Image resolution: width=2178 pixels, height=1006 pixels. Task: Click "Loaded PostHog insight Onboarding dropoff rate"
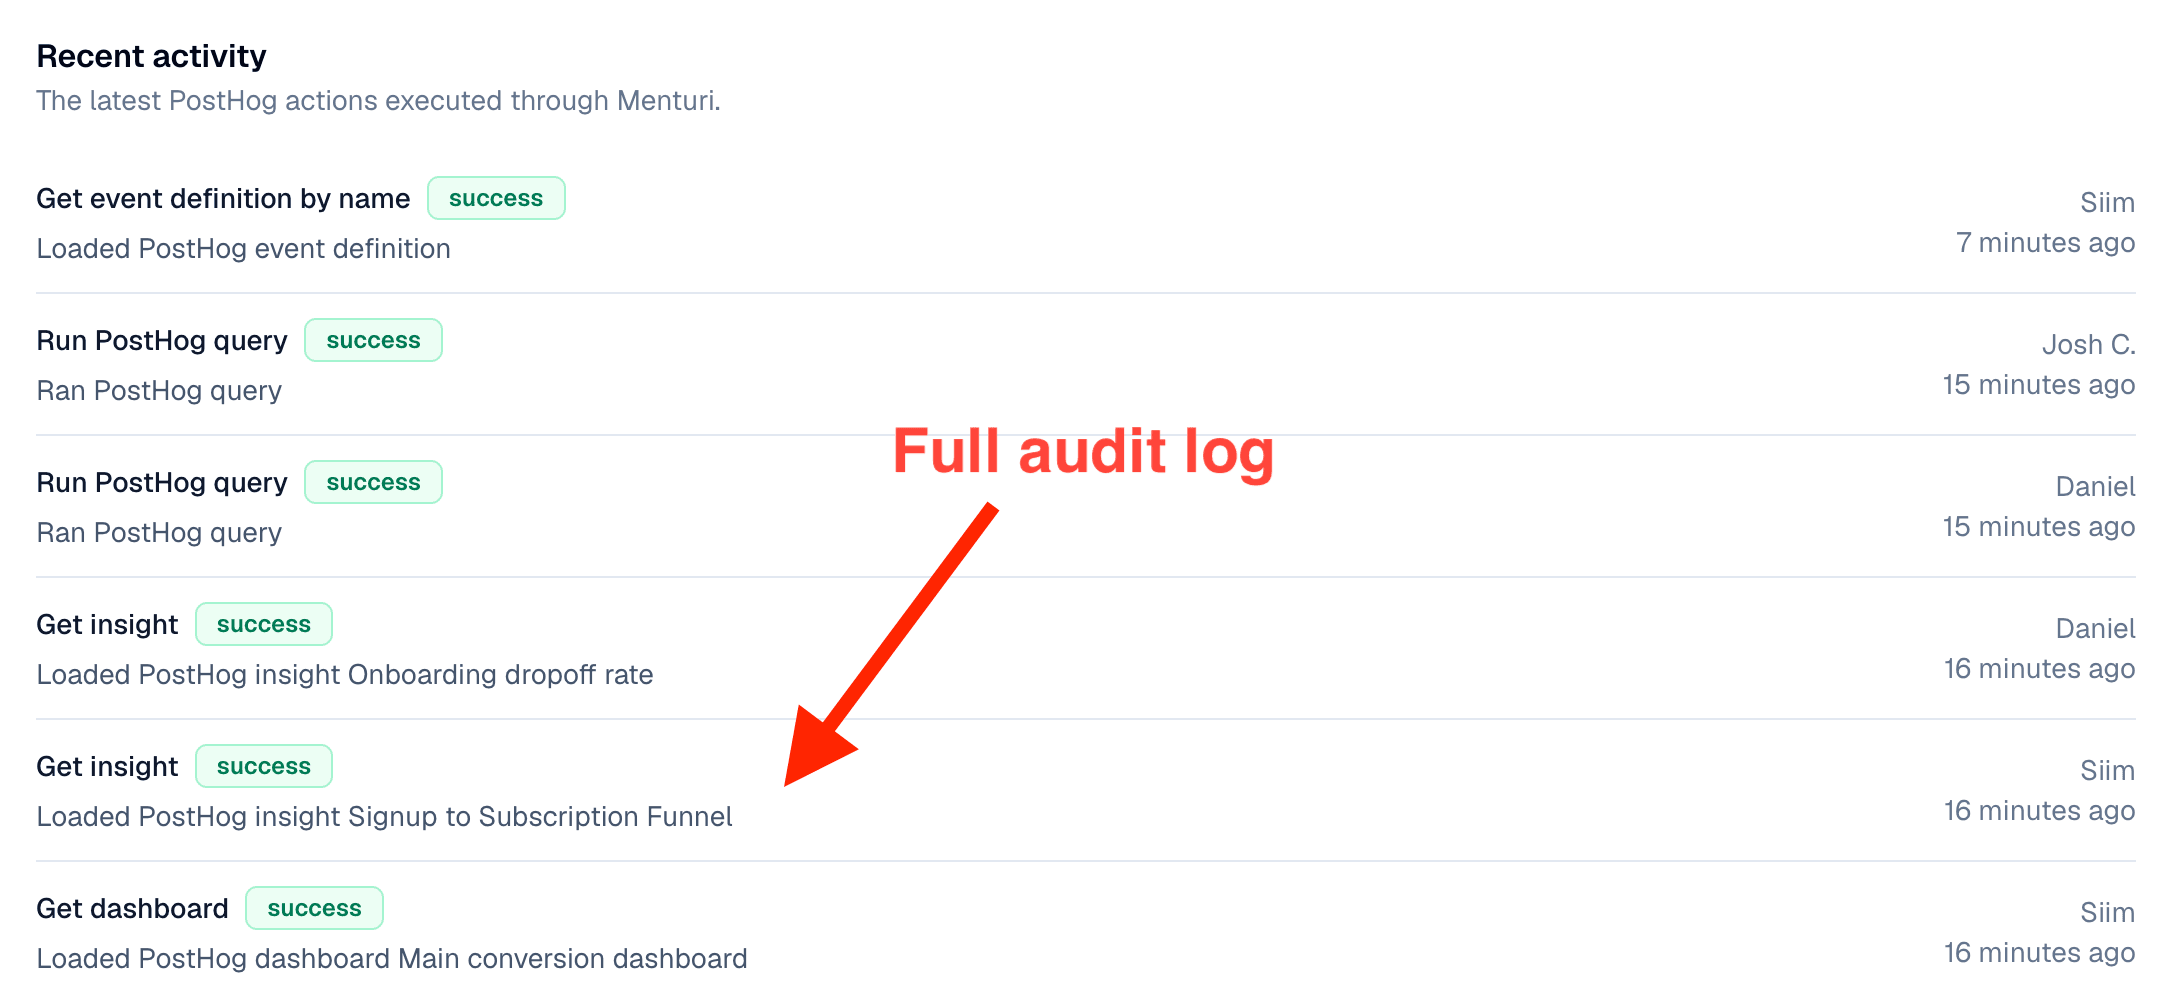coord(344,675)
